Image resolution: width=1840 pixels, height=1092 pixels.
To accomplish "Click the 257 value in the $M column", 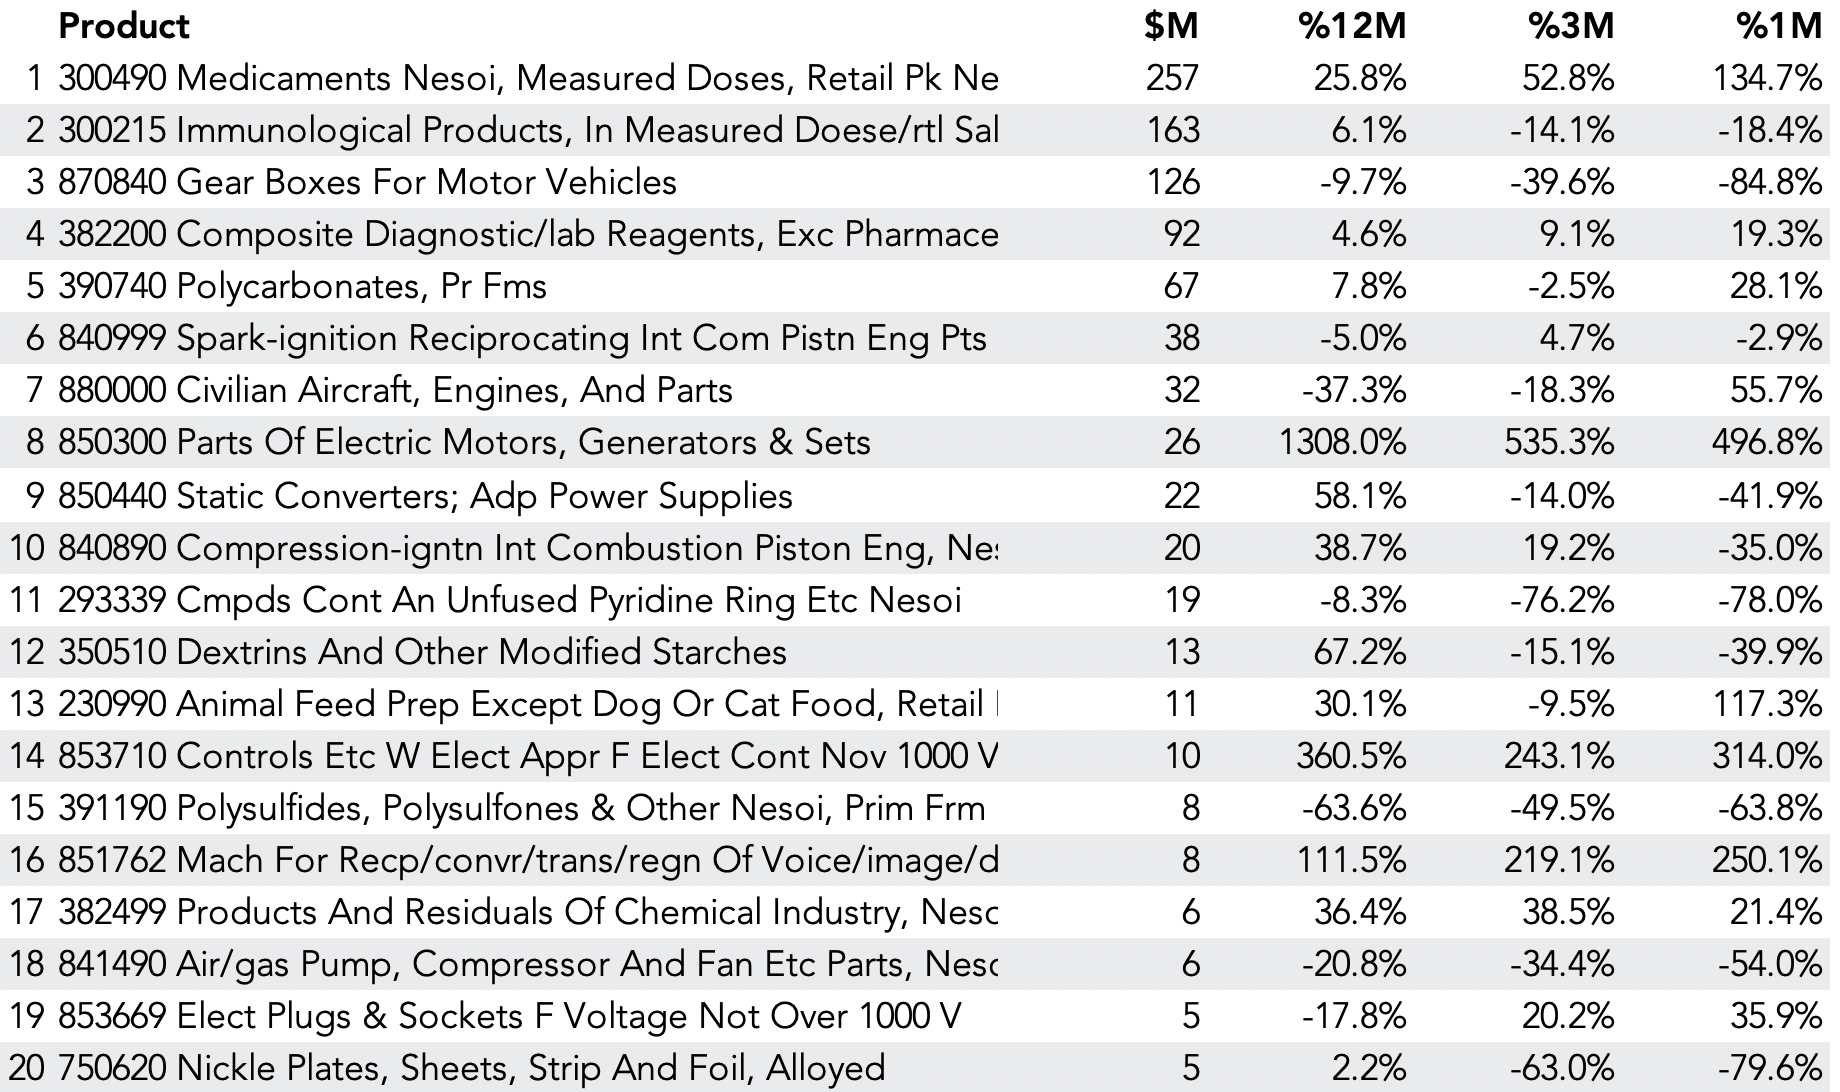I will tap(1172, 78).
